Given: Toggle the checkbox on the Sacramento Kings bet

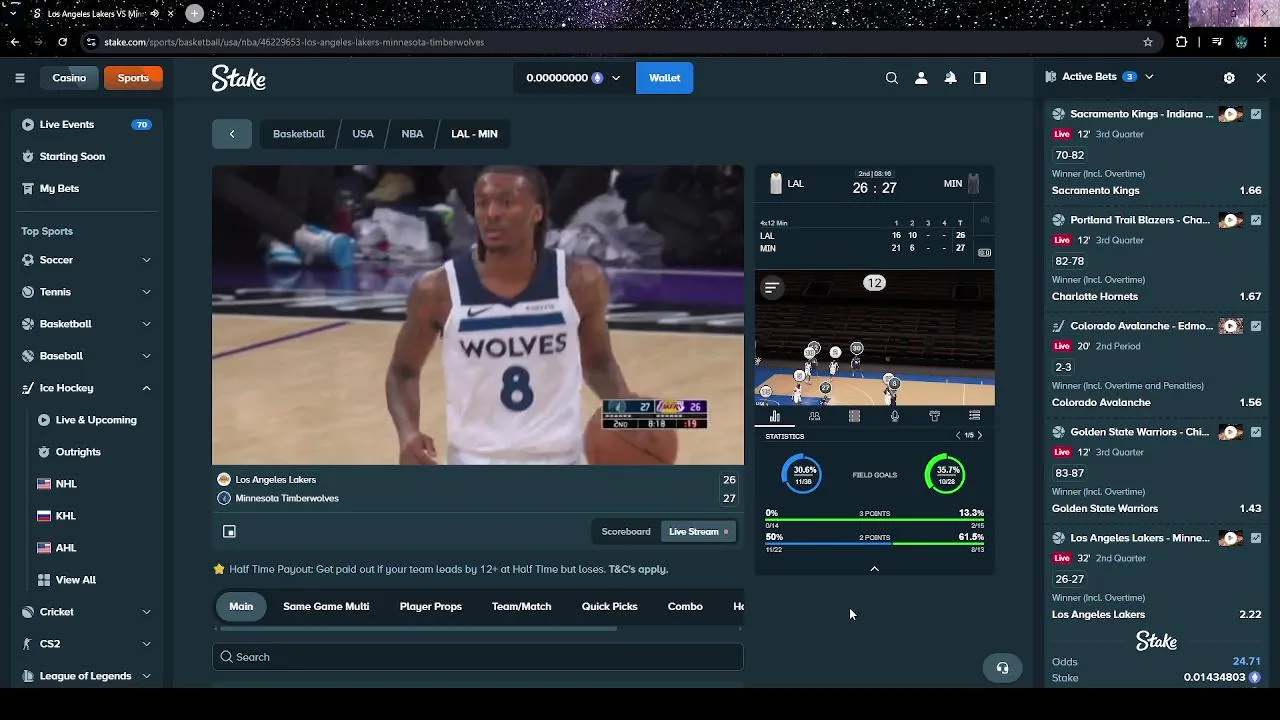Looking at the screenshot, I should [x=1256, y=114].
